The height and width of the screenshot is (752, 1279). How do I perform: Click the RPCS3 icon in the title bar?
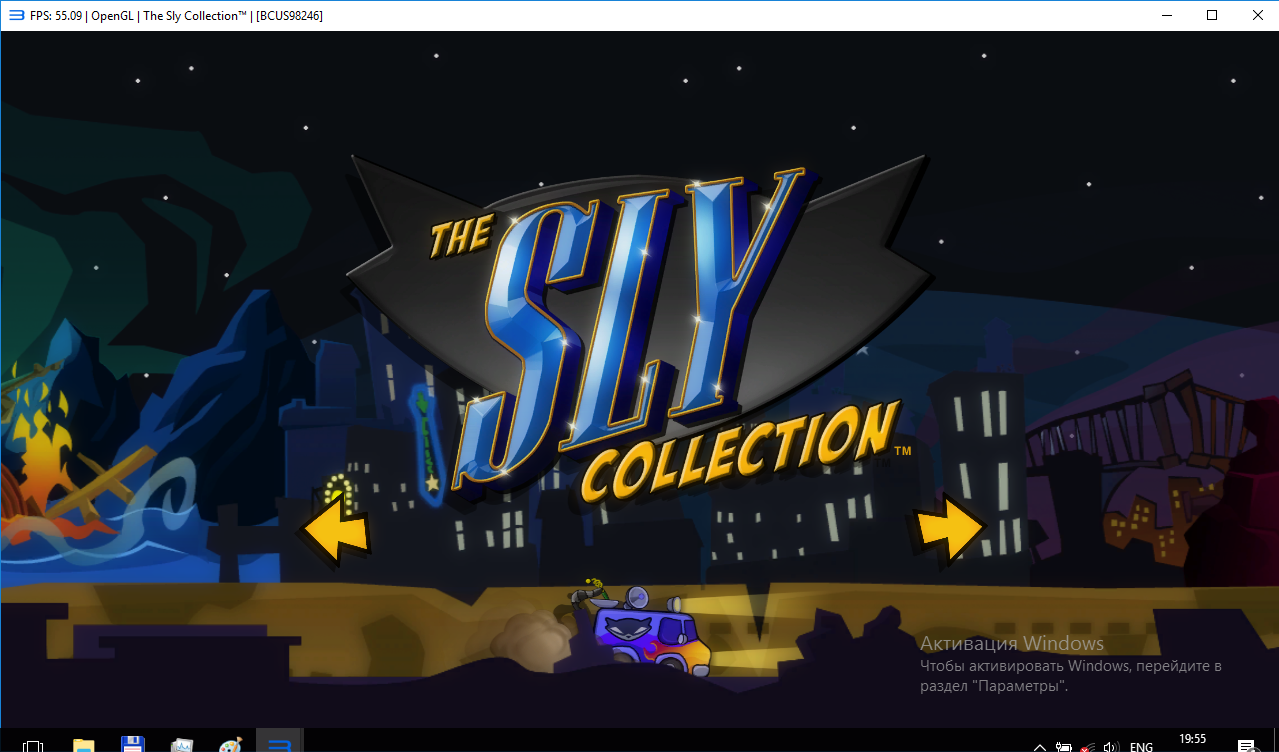point(16,15)
